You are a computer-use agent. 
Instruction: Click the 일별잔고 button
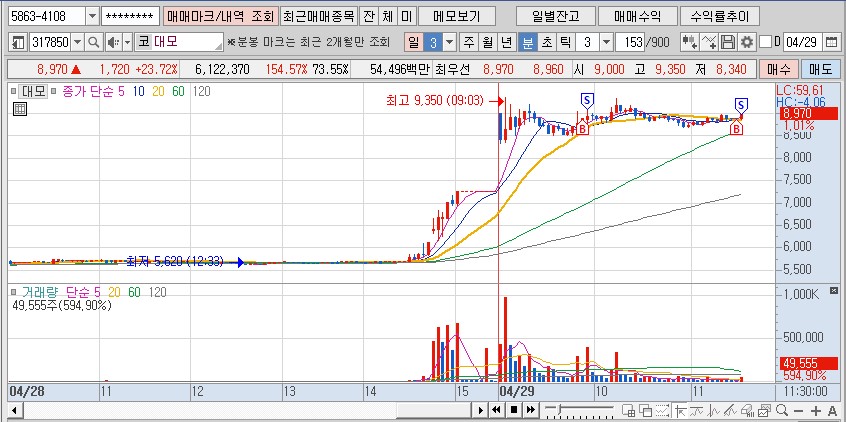[x=556, y=17]
